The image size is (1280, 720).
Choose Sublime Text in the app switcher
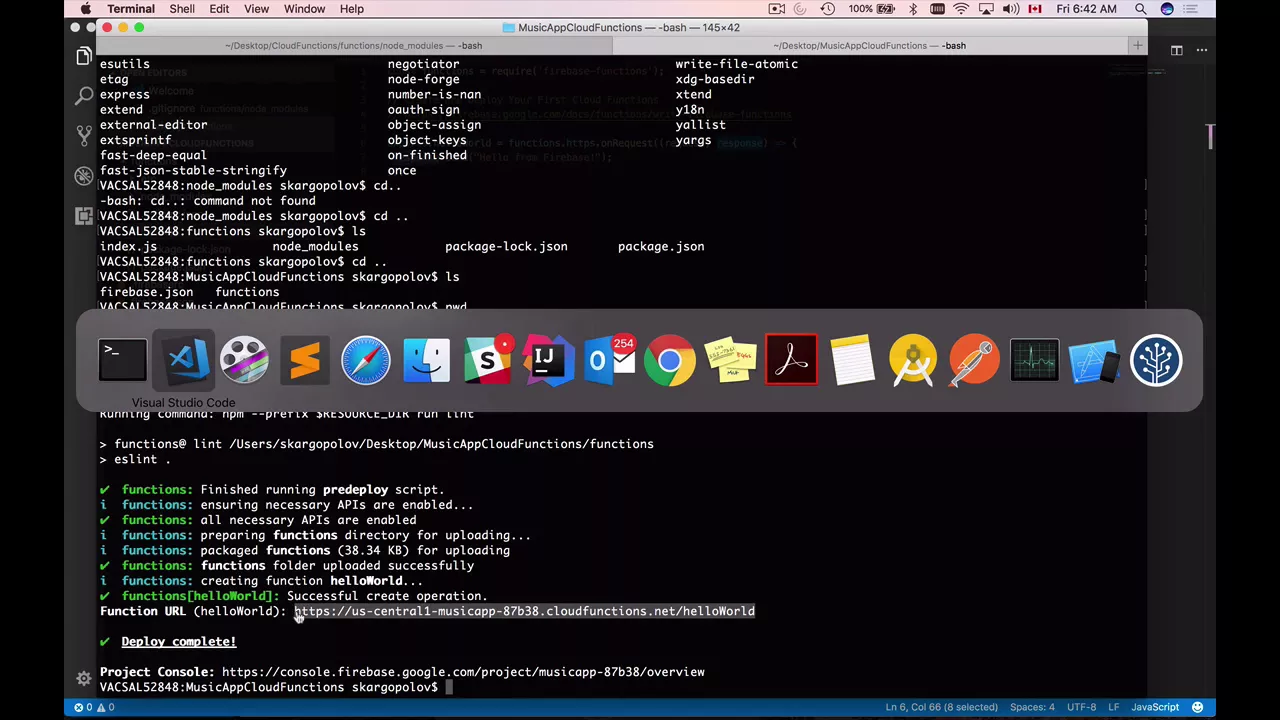(x=305, y=360)
